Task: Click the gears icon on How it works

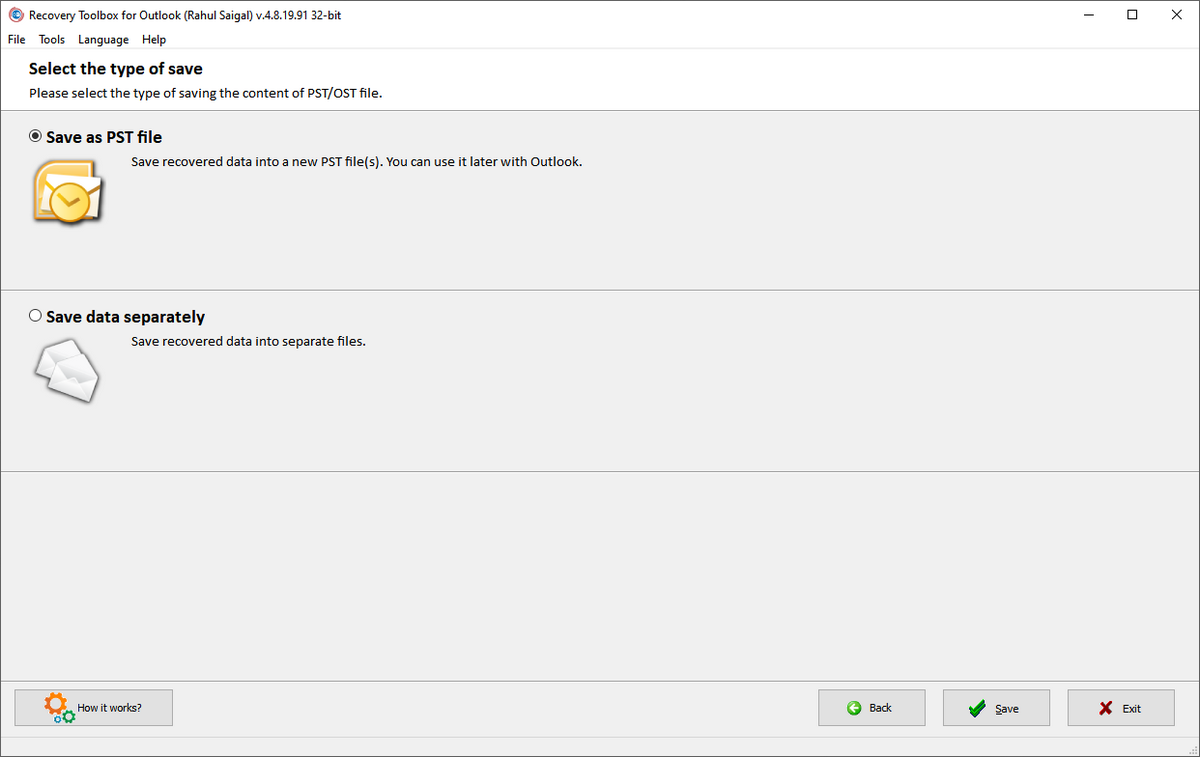Action: coord(59,708)
